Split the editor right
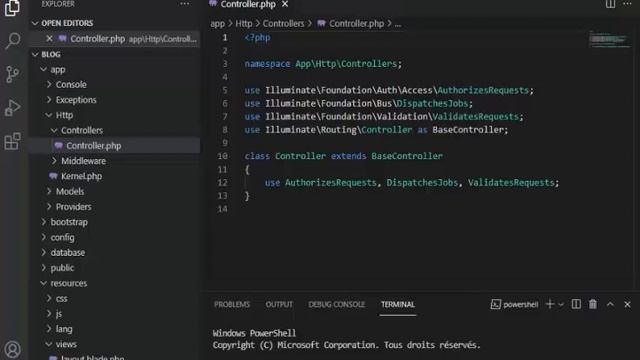The image size is (640, 360). (610, 4)
